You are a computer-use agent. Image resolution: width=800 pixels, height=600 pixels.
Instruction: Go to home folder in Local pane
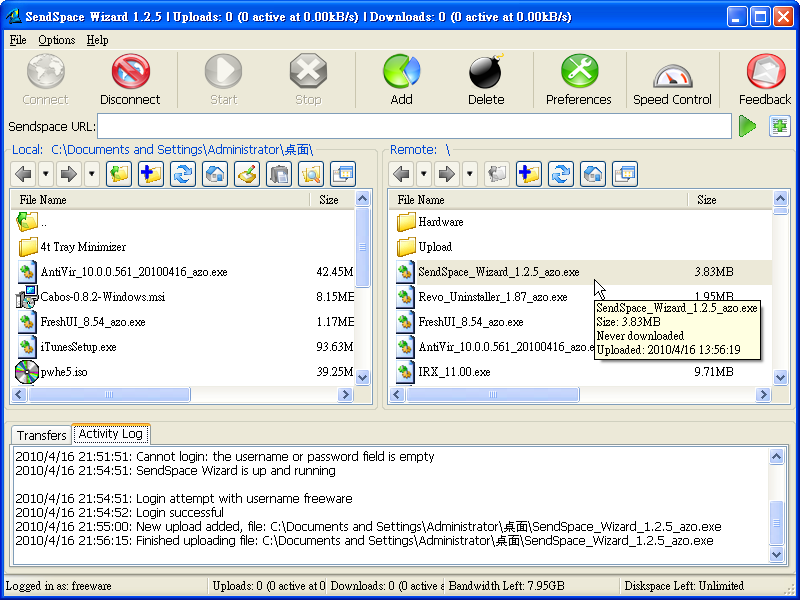(x=215, y=174)
